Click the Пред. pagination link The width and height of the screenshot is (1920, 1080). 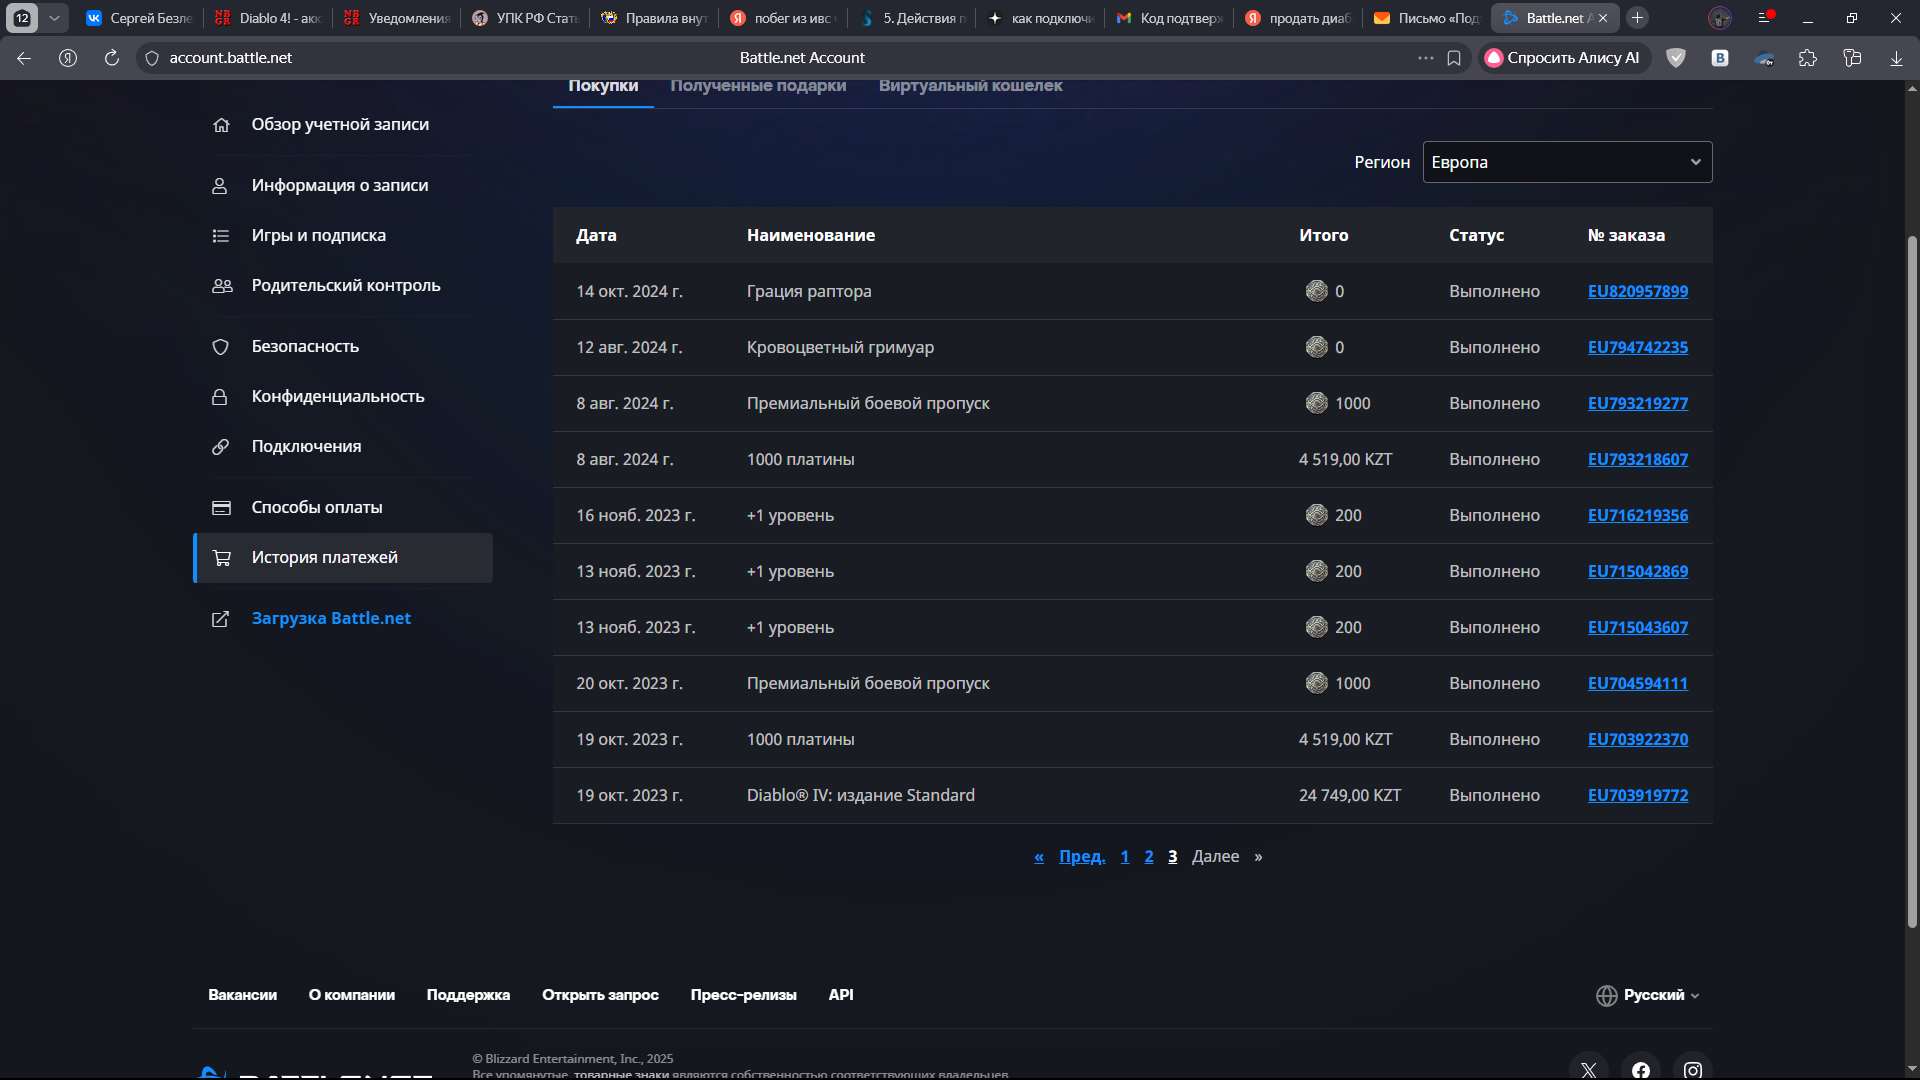(x=1082, y=857)
